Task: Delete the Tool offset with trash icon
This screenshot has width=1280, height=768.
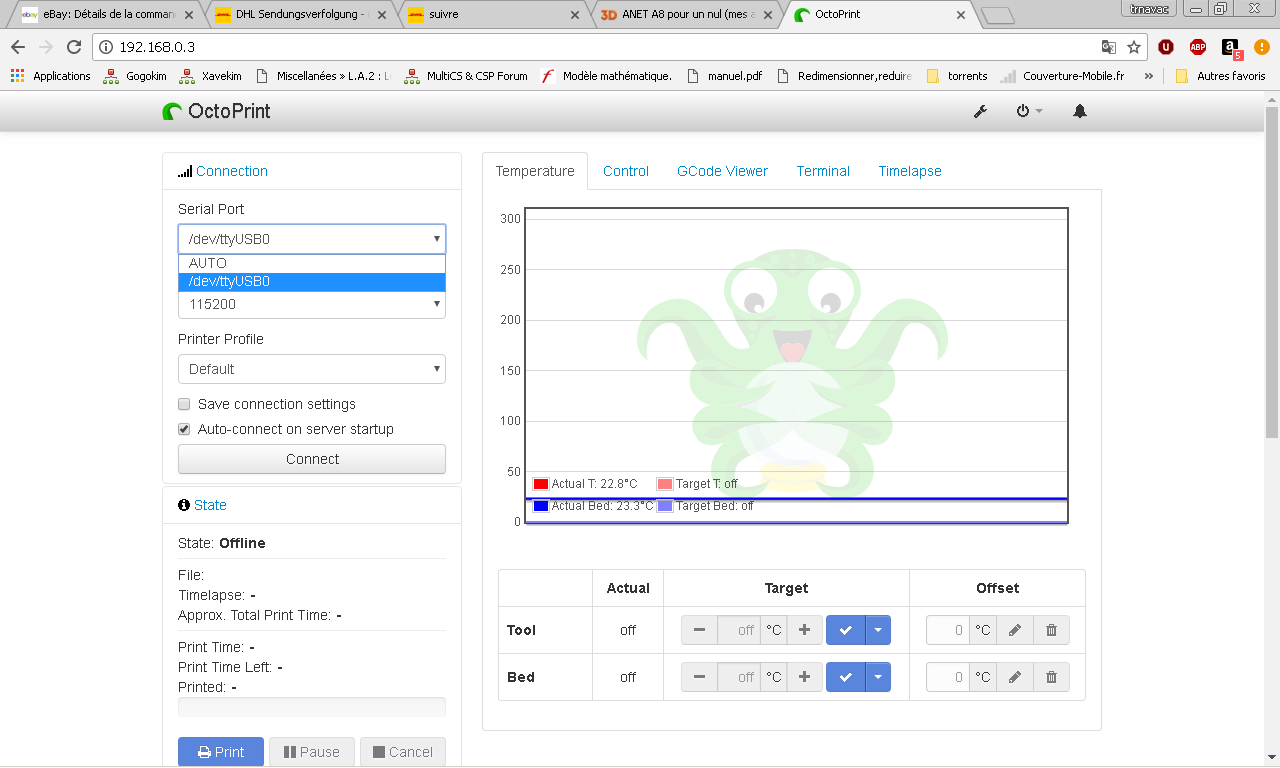Action: tap(1051, 630)
